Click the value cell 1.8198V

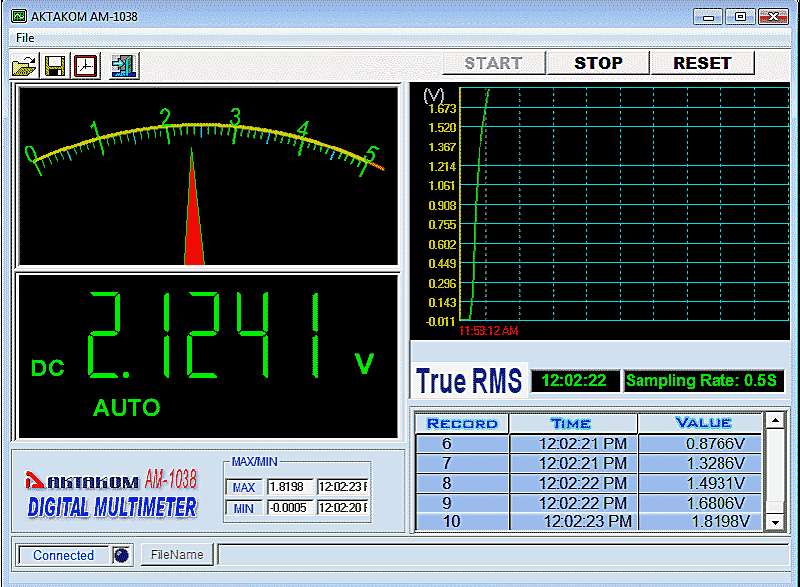coord(701,522)
